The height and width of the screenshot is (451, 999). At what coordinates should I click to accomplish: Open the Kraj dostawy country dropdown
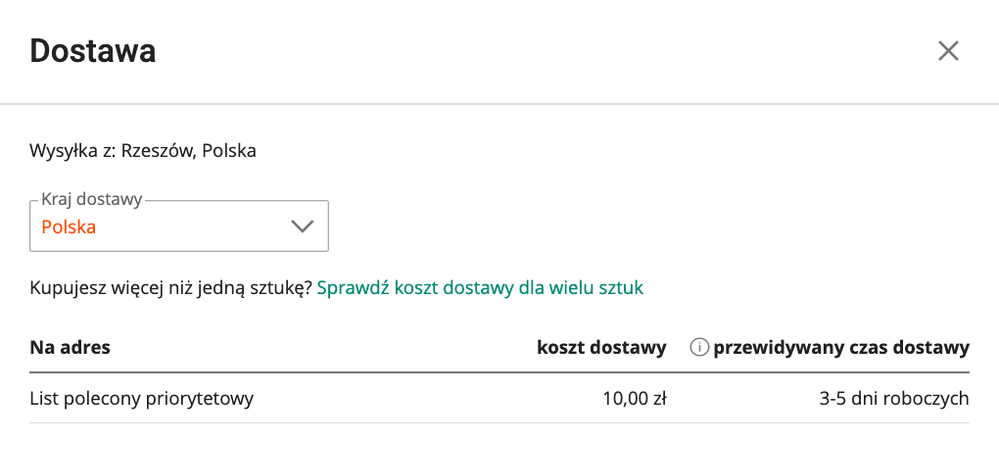179,226
